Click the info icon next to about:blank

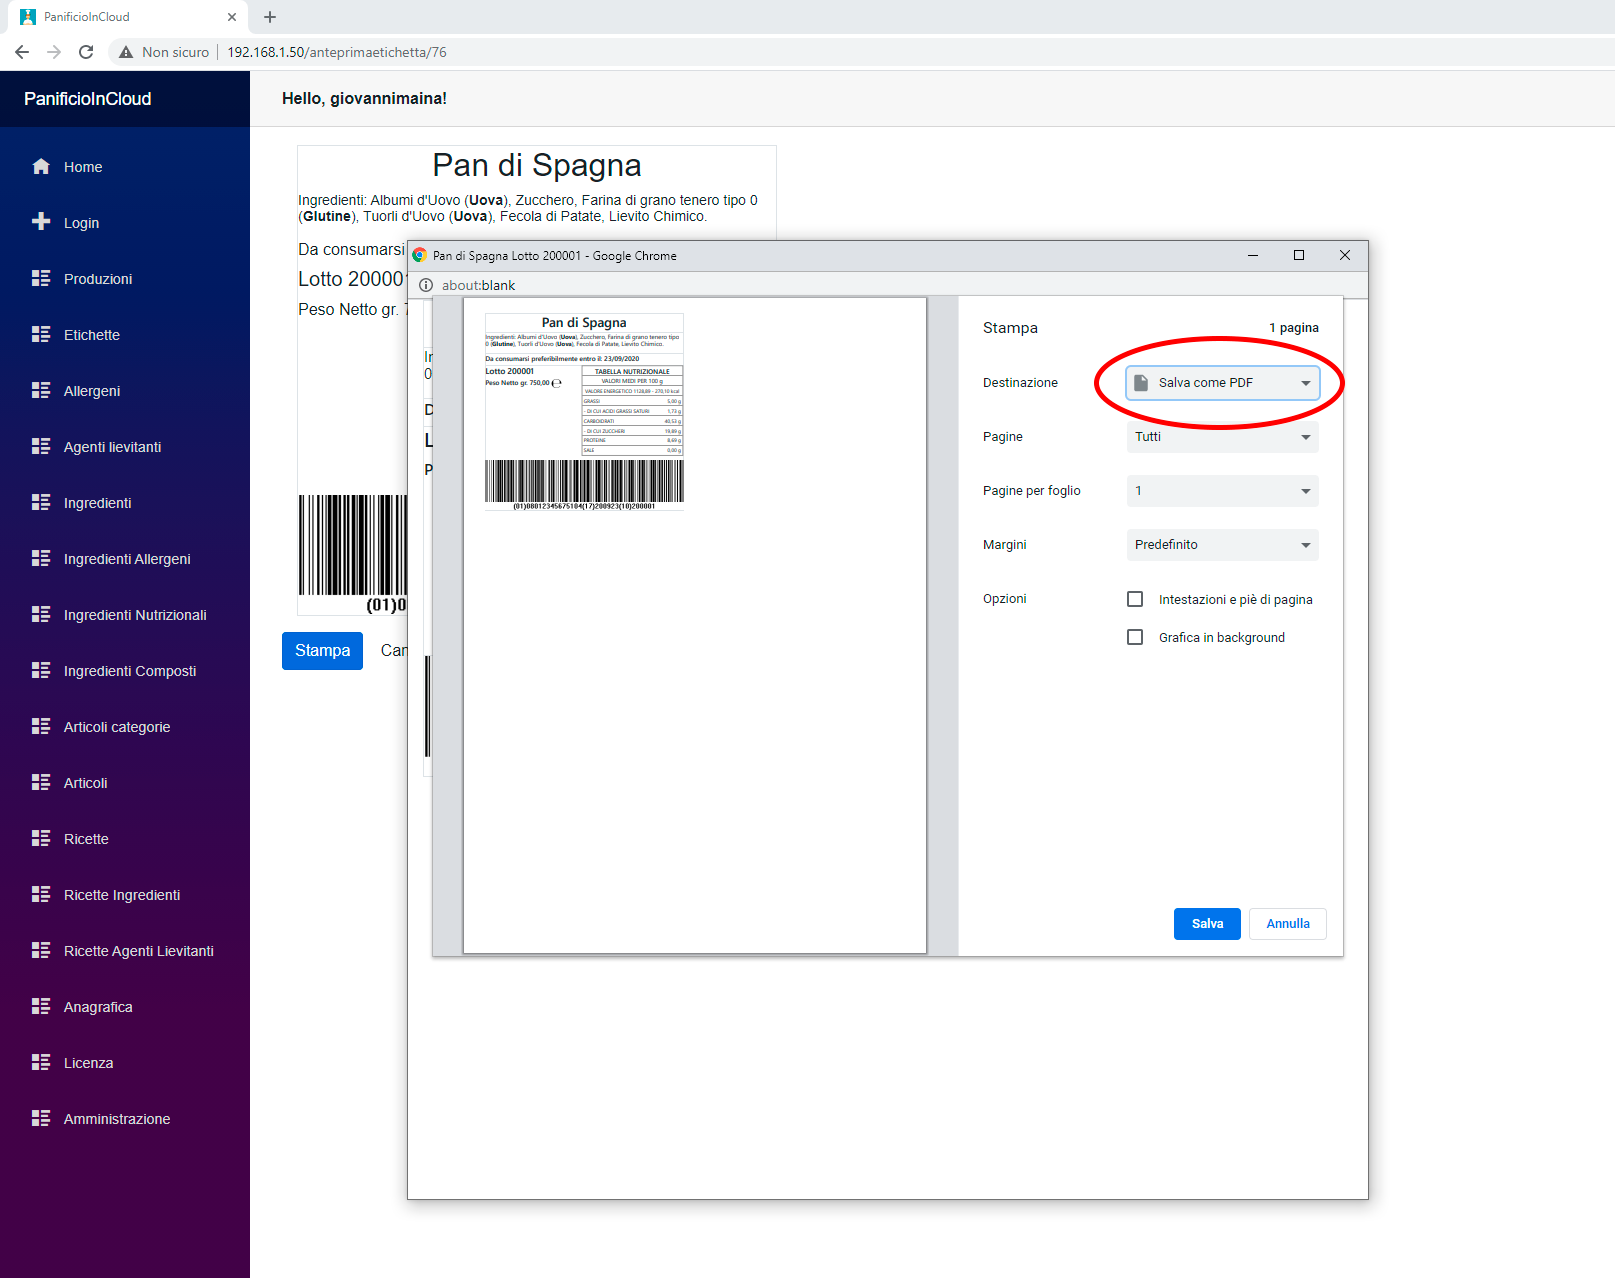click(426, 285)
